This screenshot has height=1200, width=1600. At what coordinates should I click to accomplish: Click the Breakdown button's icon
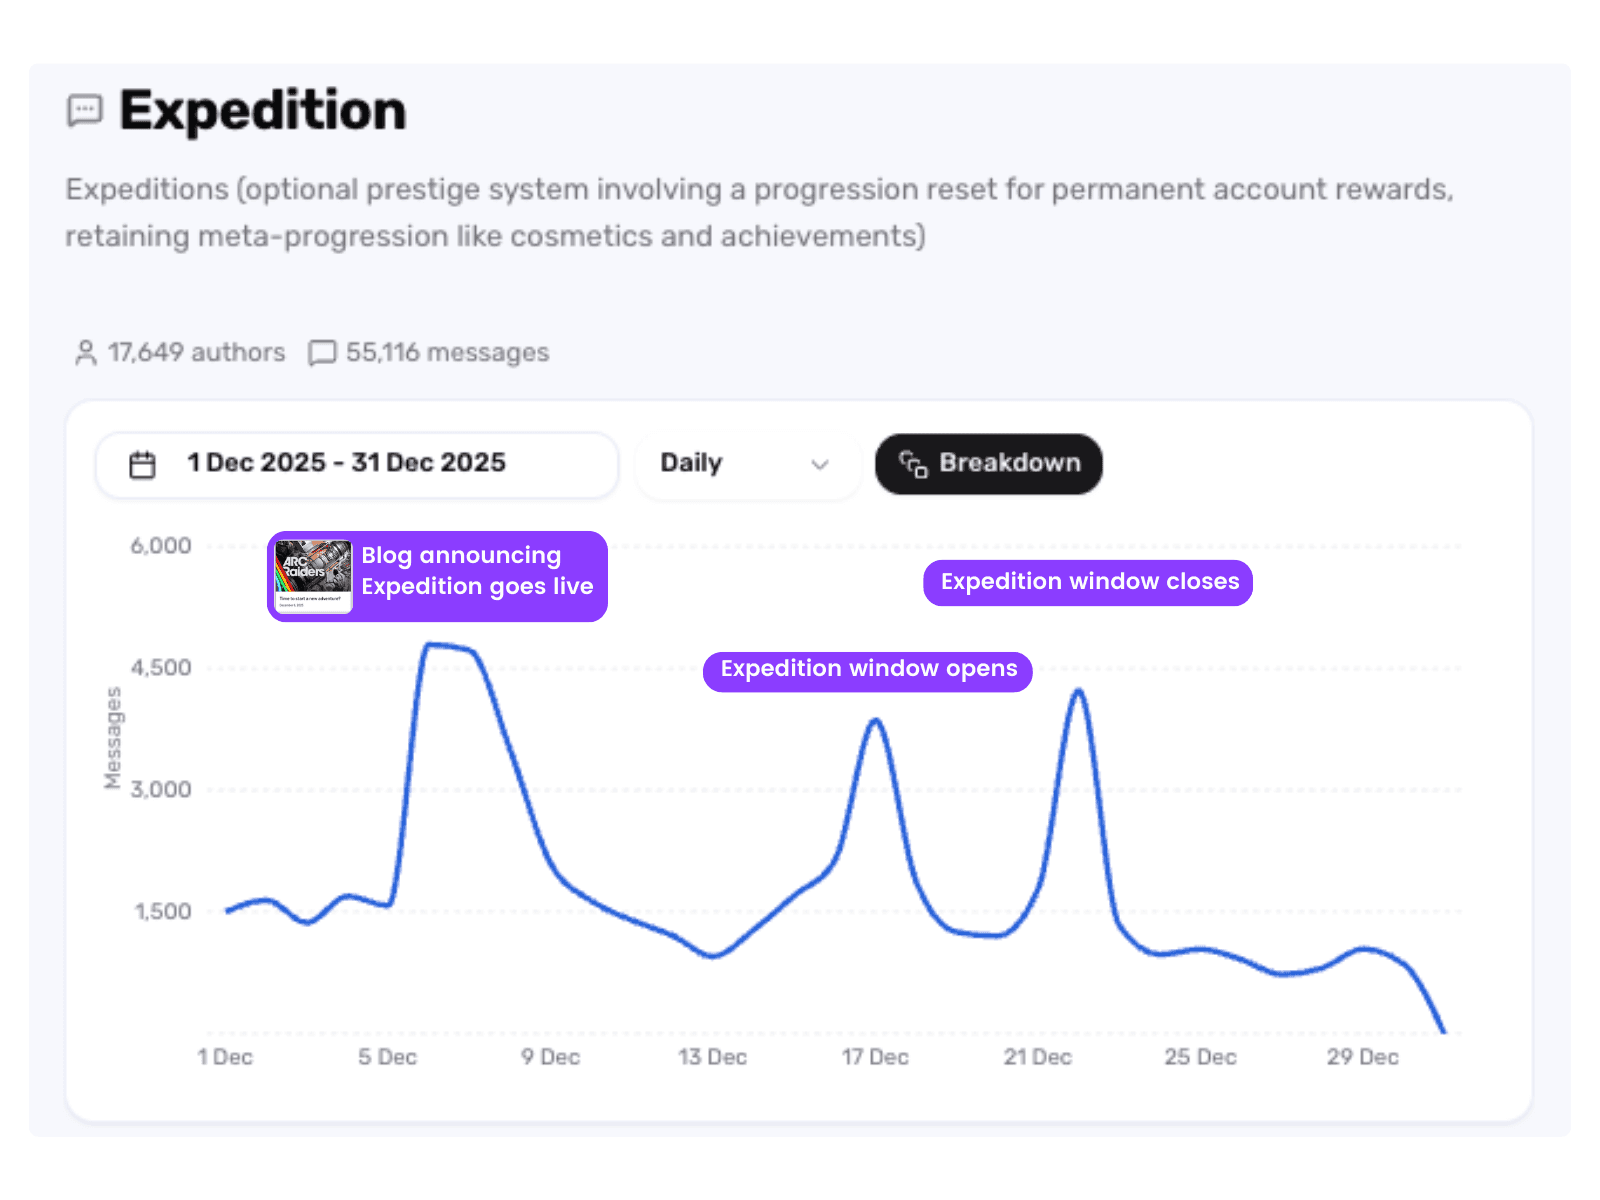point(913,464)
